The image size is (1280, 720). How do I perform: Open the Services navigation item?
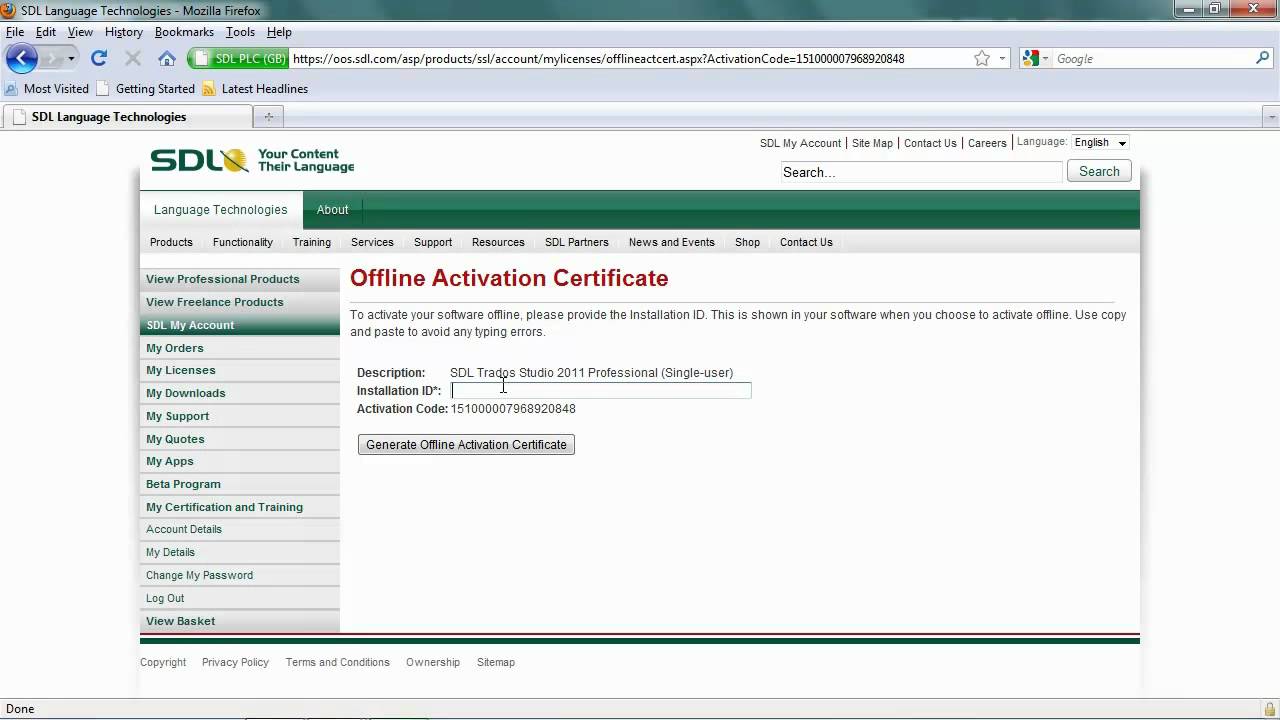tap(372, 242)
